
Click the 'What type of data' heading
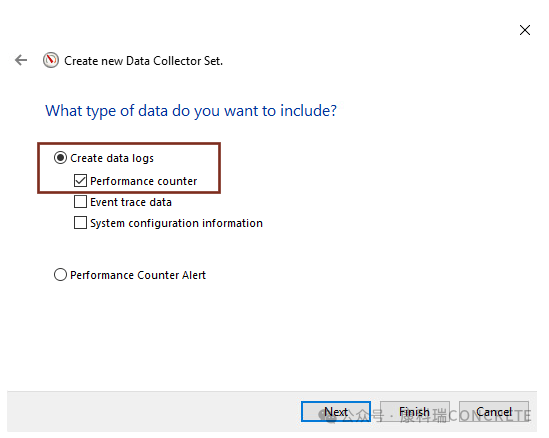tap(191, 111)
